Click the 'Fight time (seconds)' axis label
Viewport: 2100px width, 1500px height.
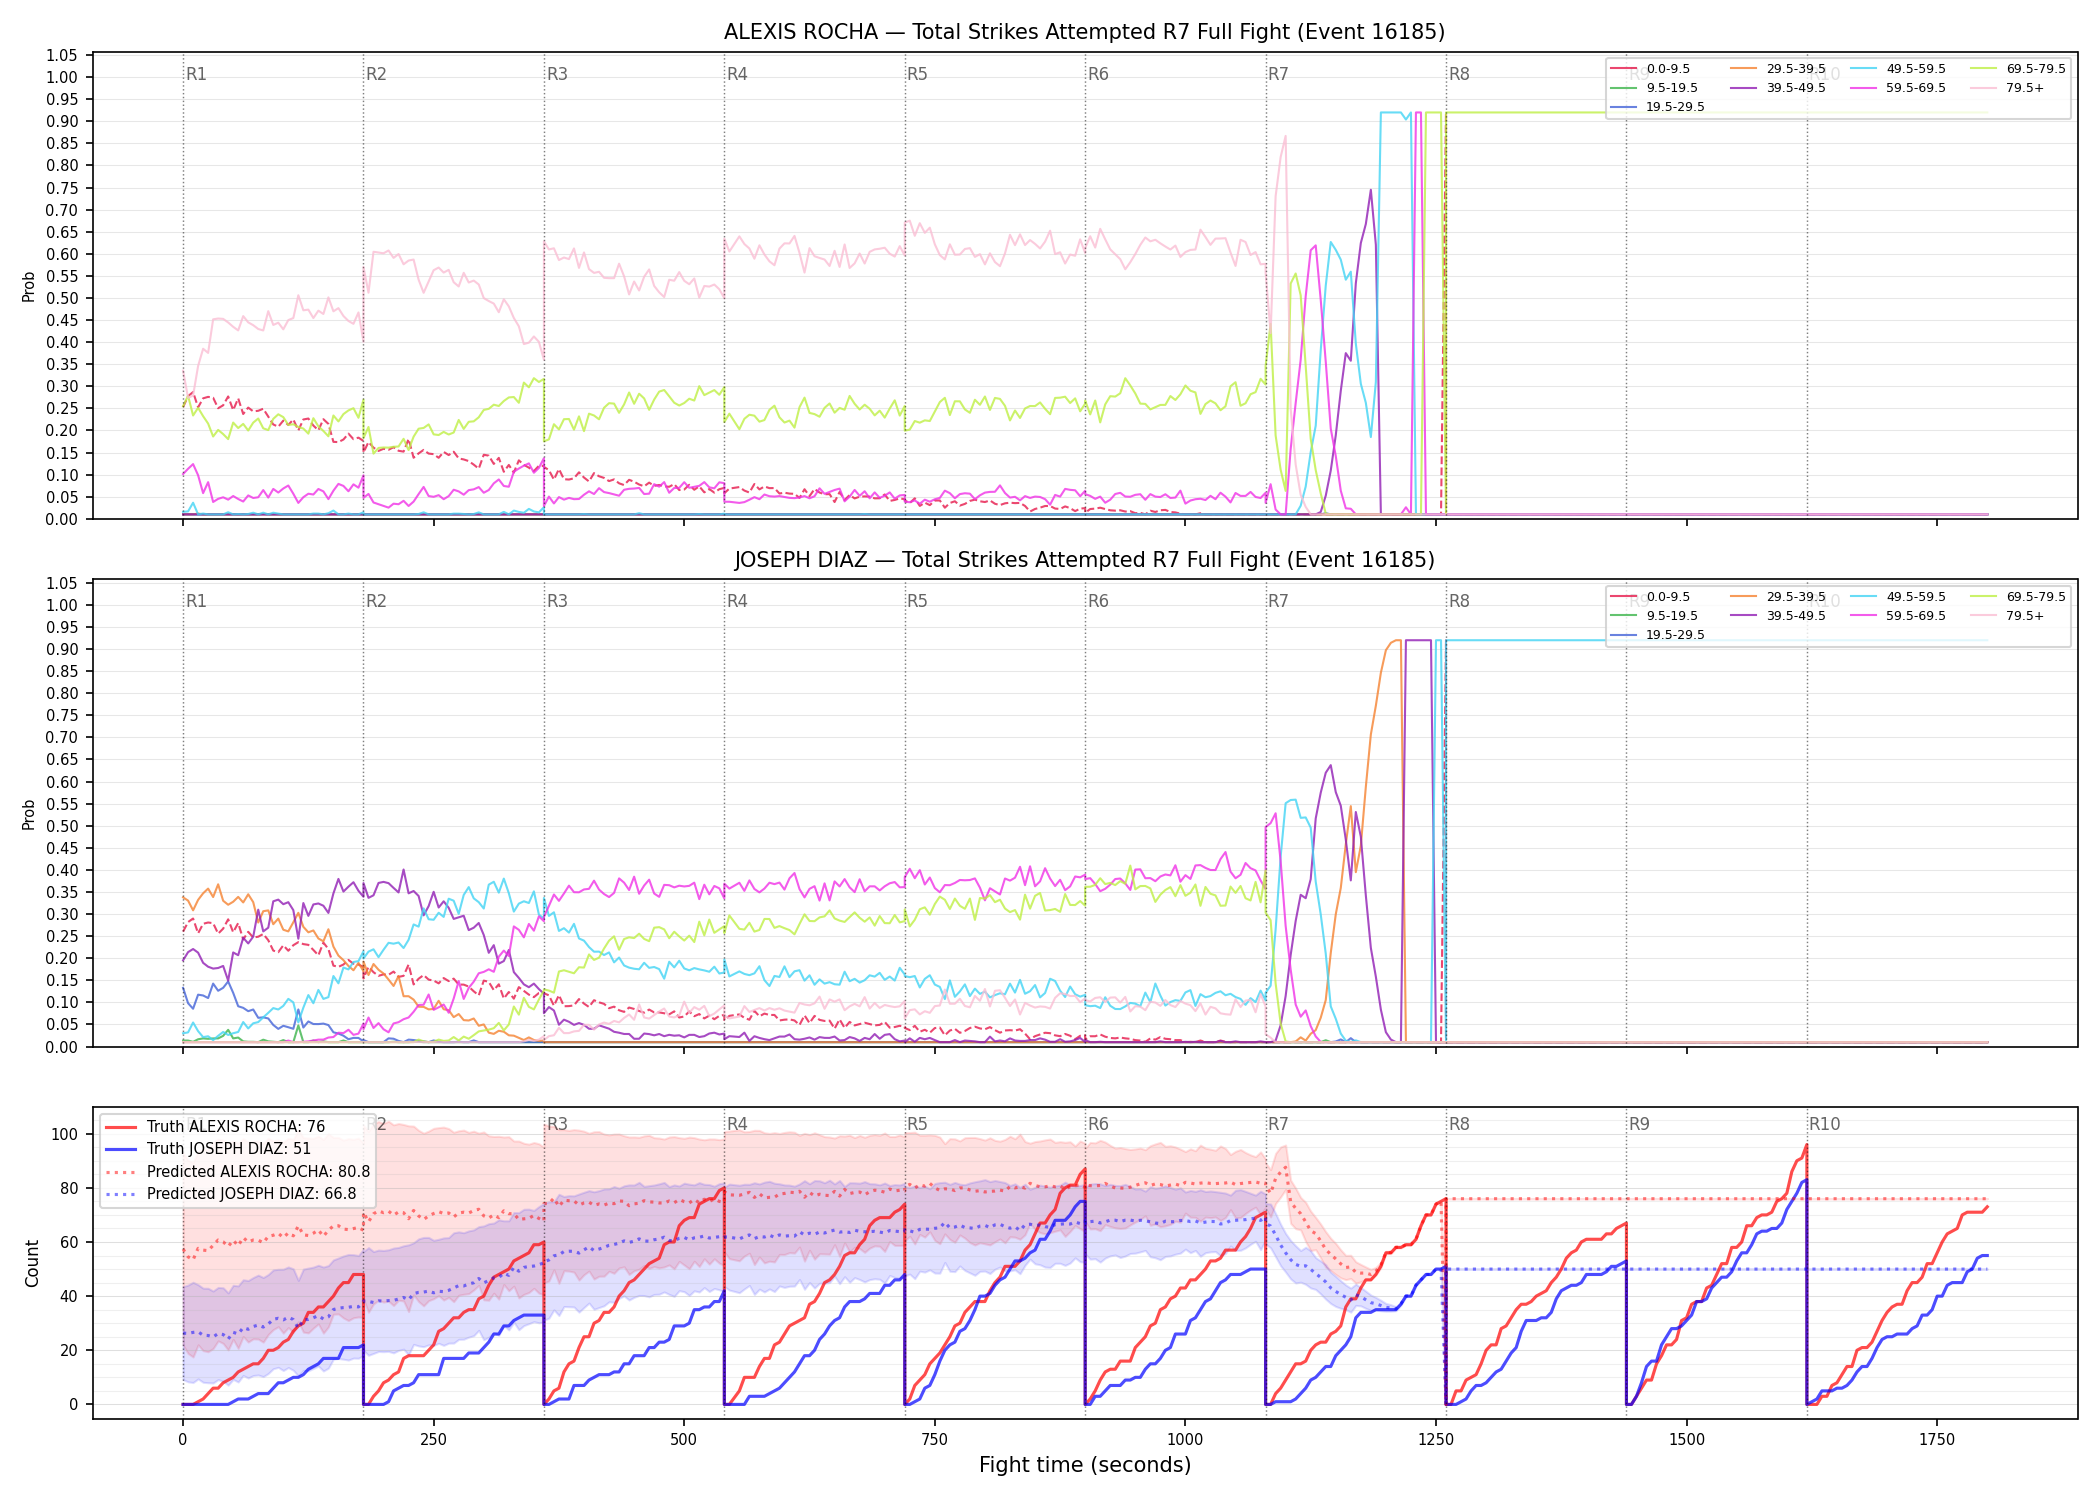pyautogui.click(x=1085, y=1466)
